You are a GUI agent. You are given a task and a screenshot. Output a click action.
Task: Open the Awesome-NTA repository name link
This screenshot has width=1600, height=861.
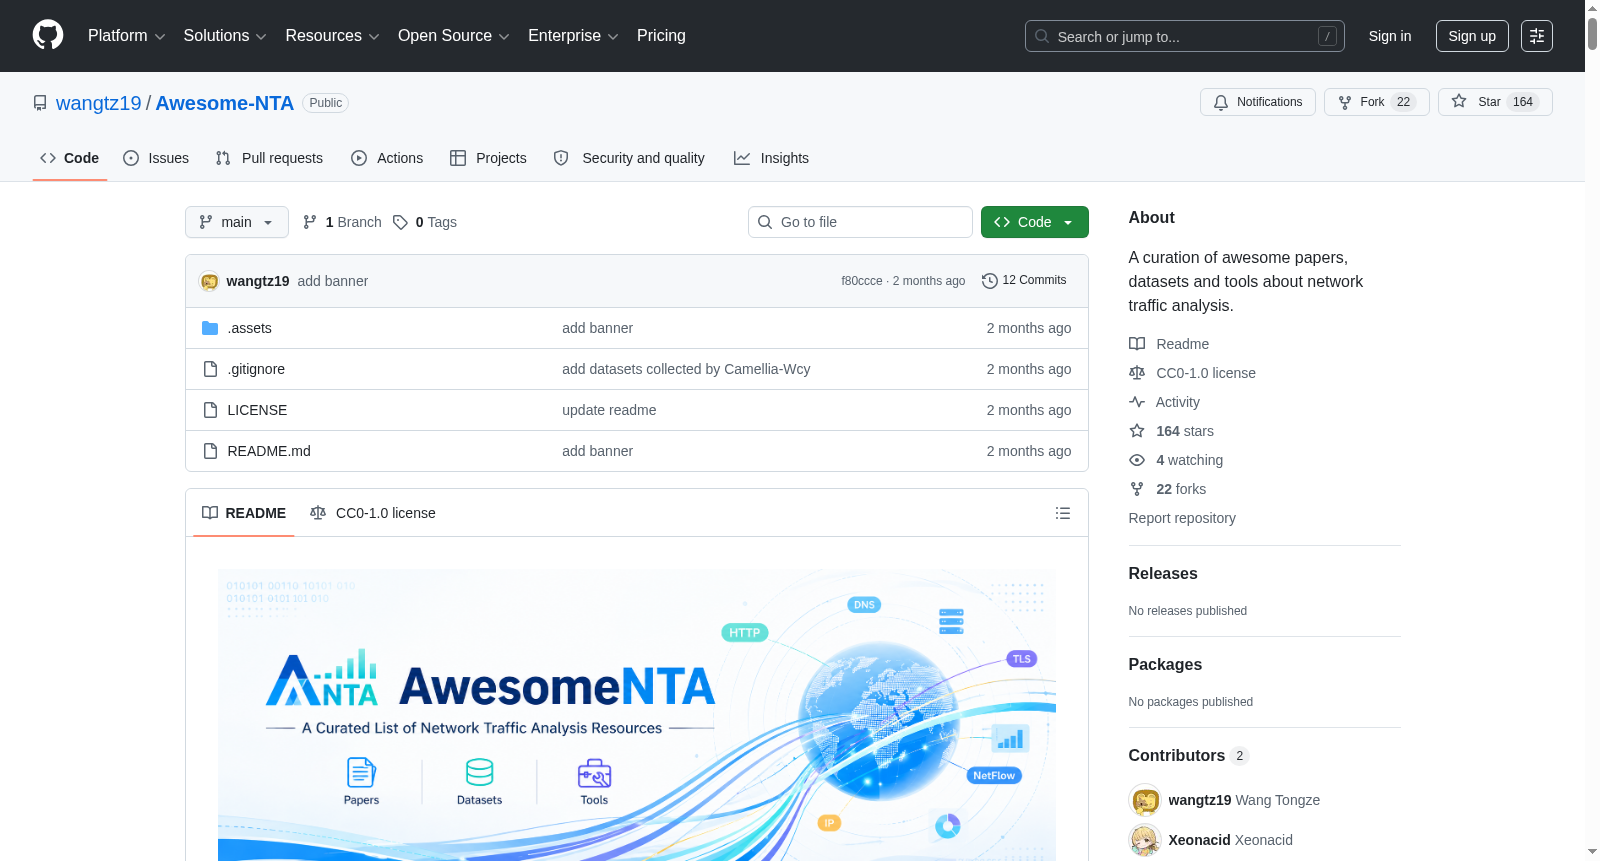pyautogui.click(x=225, y=103)
